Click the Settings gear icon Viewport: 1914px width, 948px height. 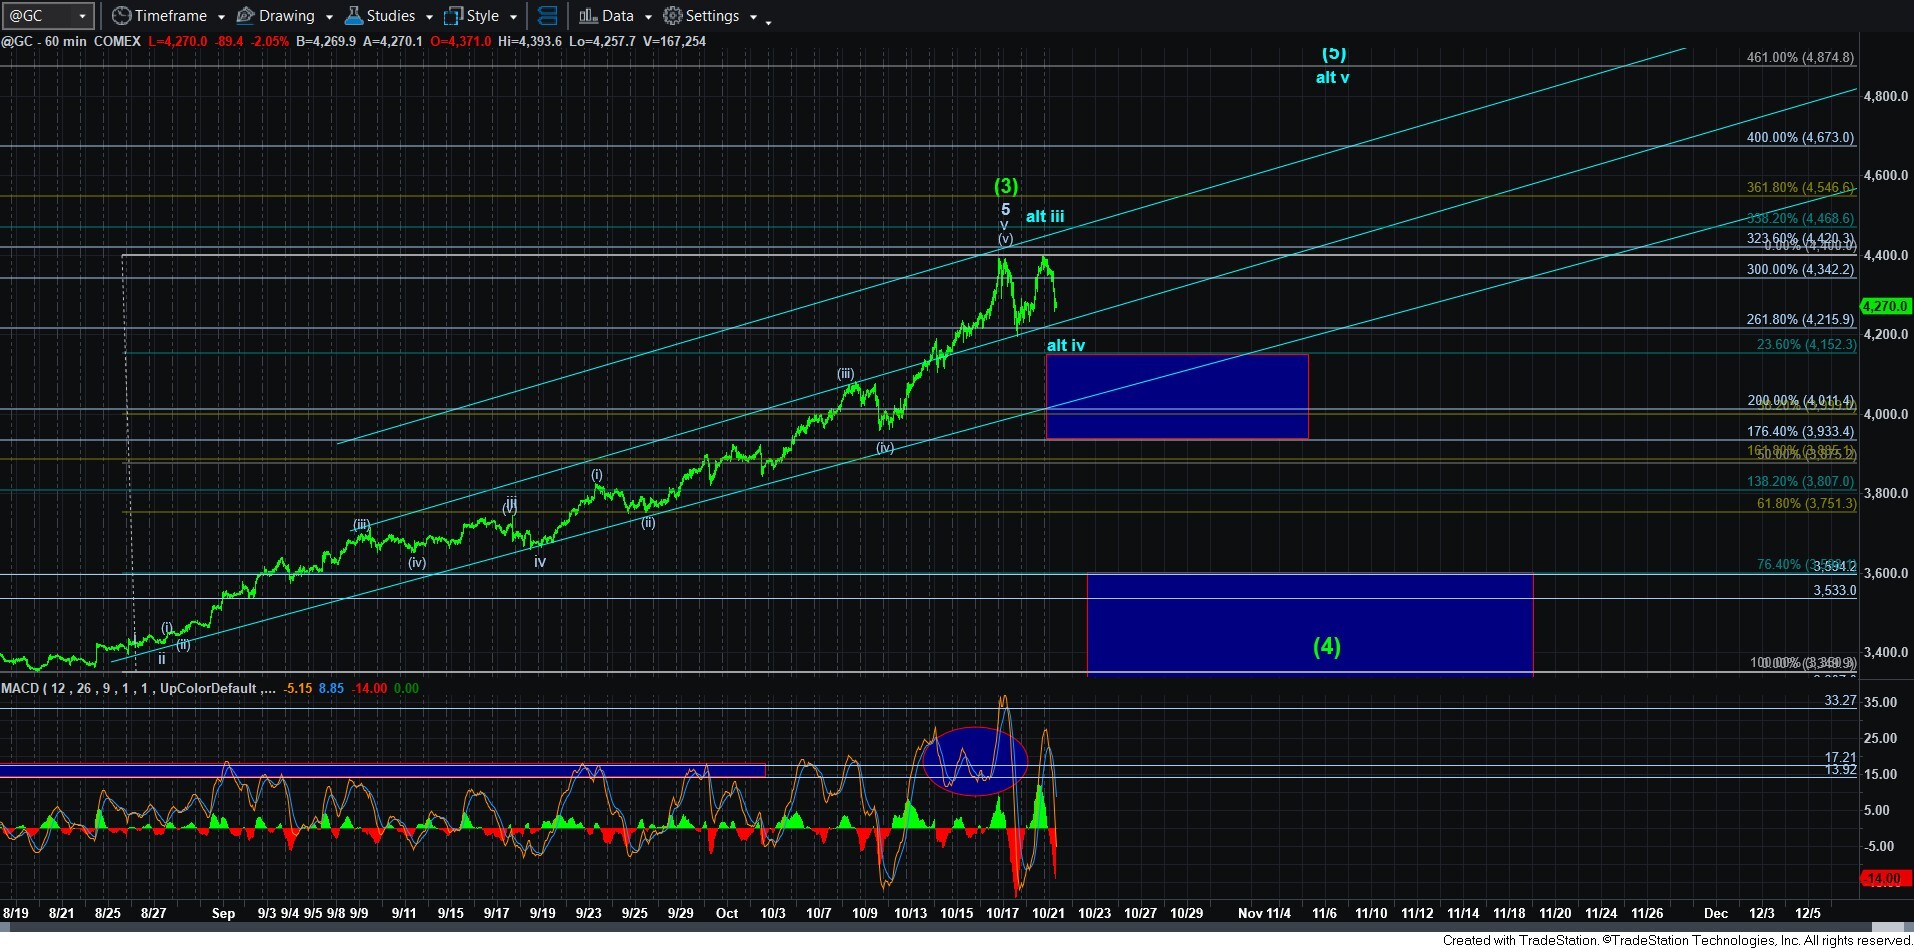click(673, 16)
